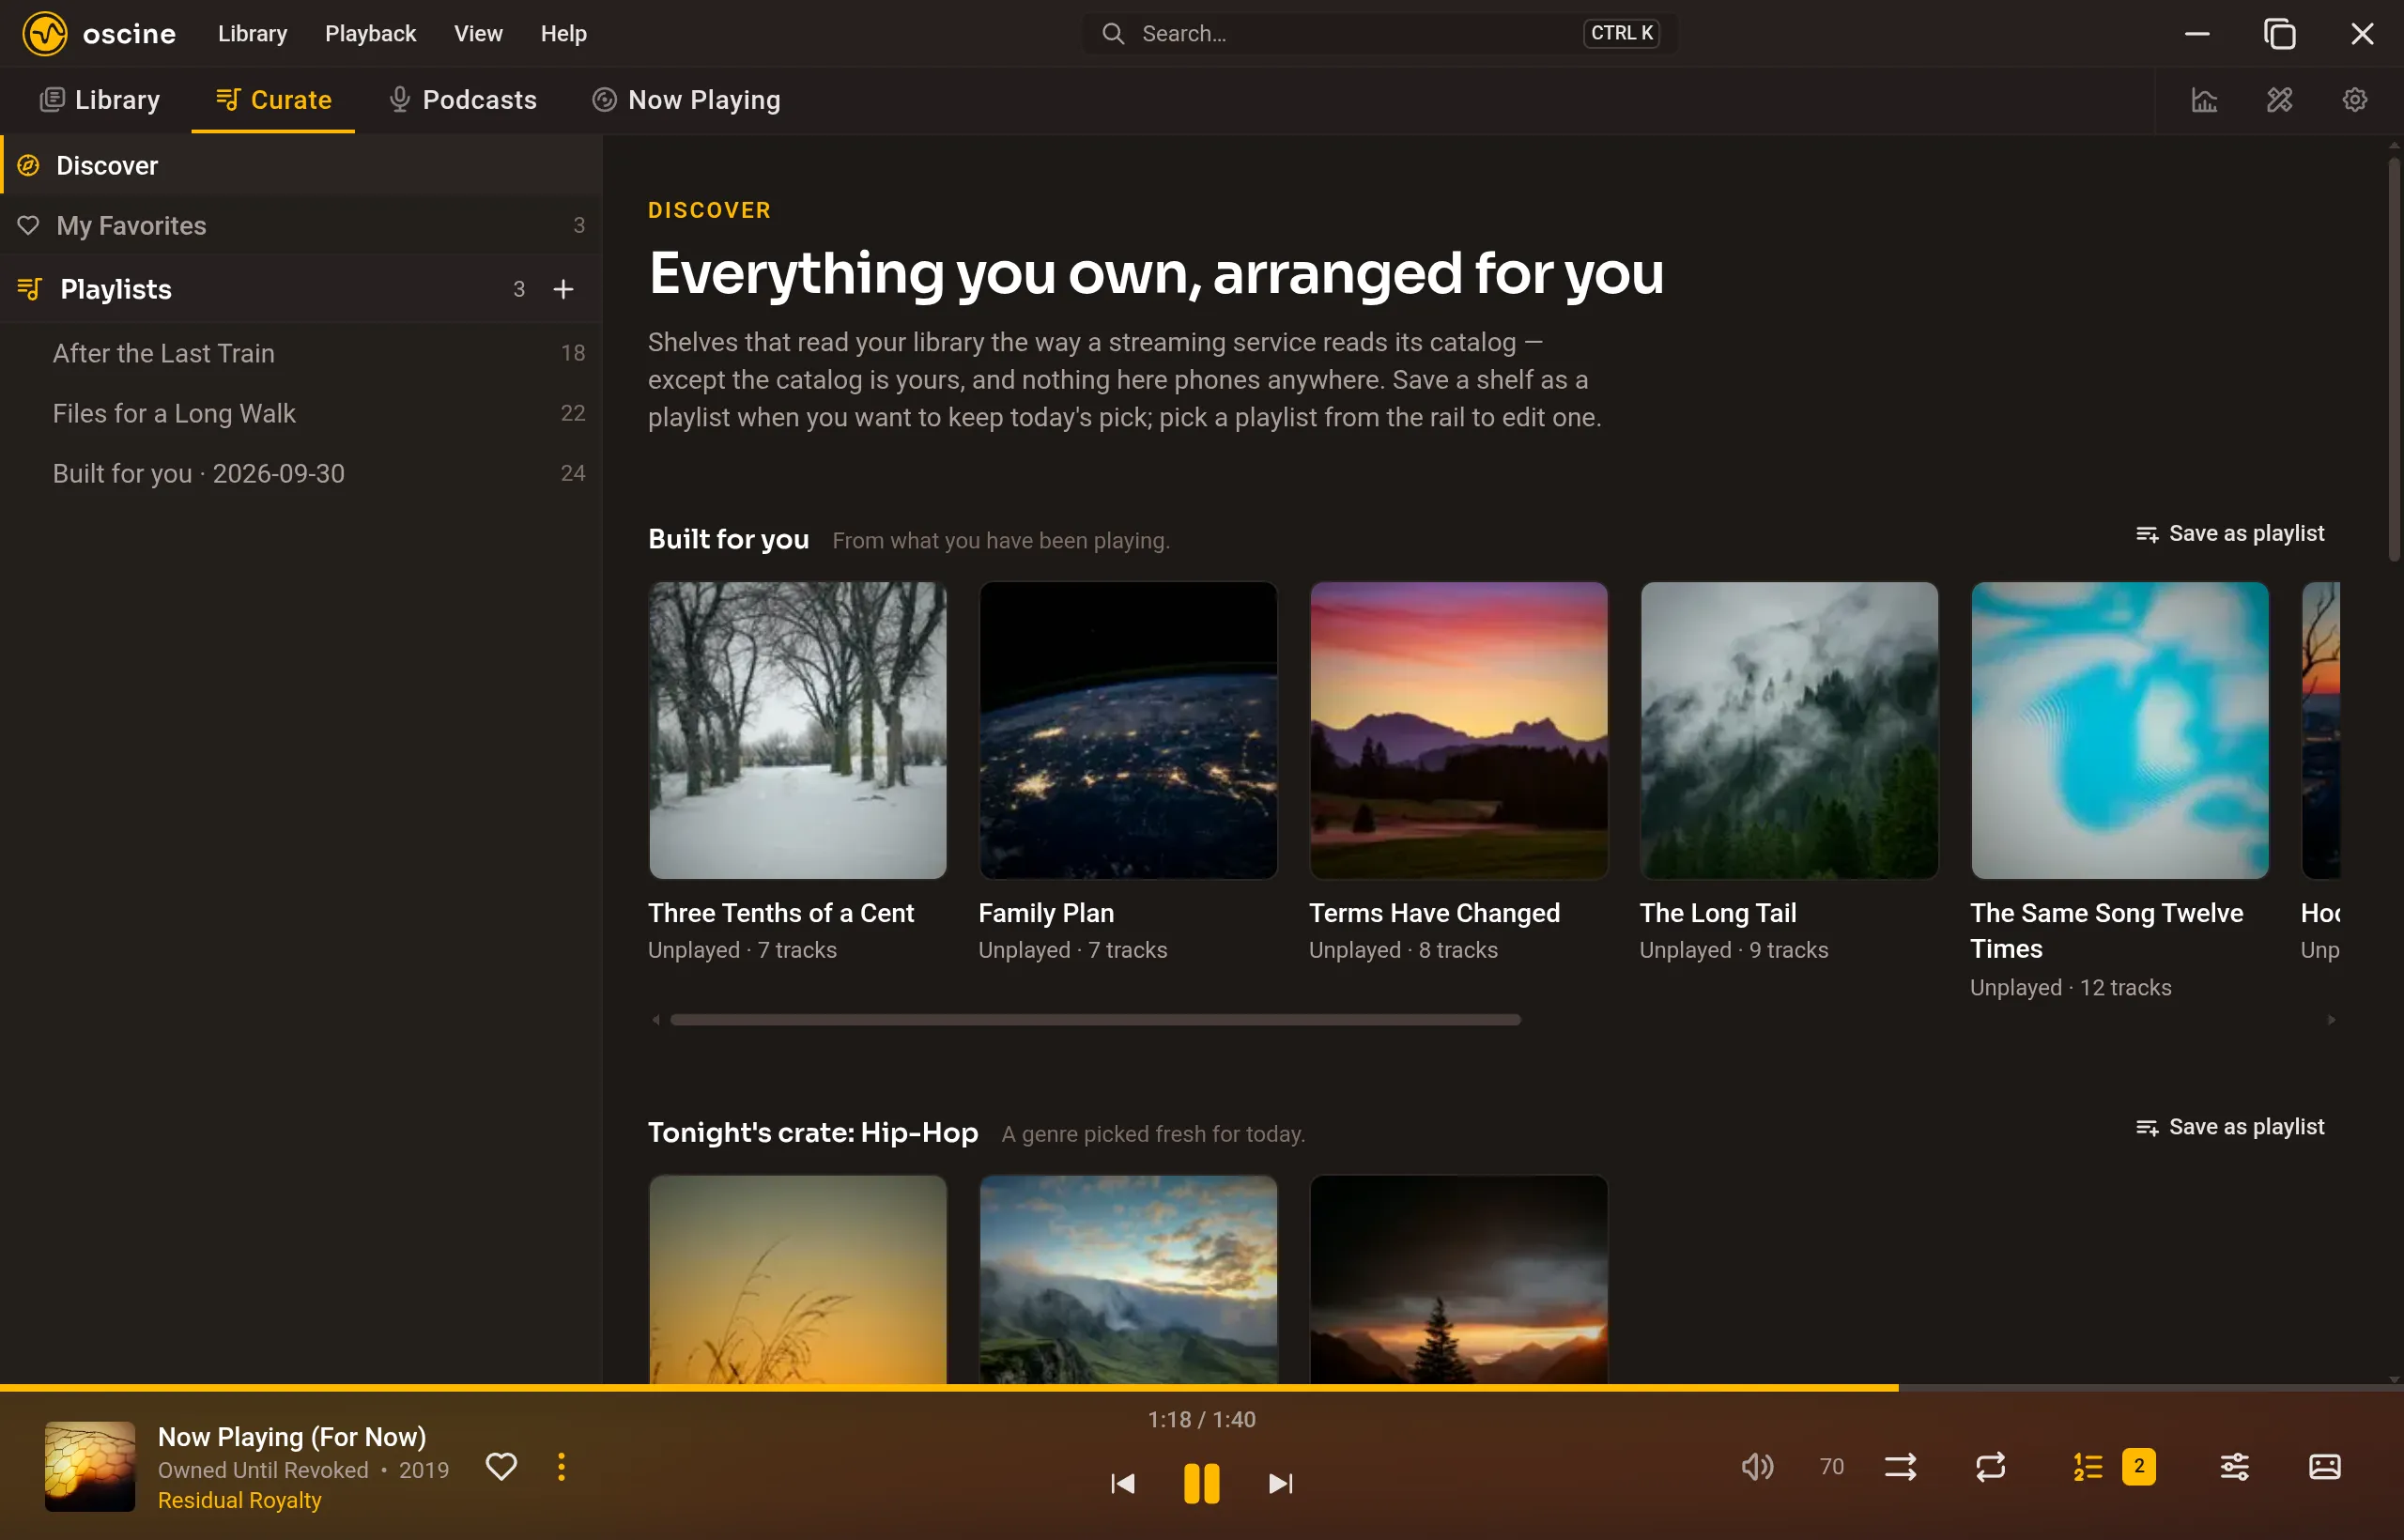
Task: Mute with the speaker volume icon
Action: [1757, 1467]
